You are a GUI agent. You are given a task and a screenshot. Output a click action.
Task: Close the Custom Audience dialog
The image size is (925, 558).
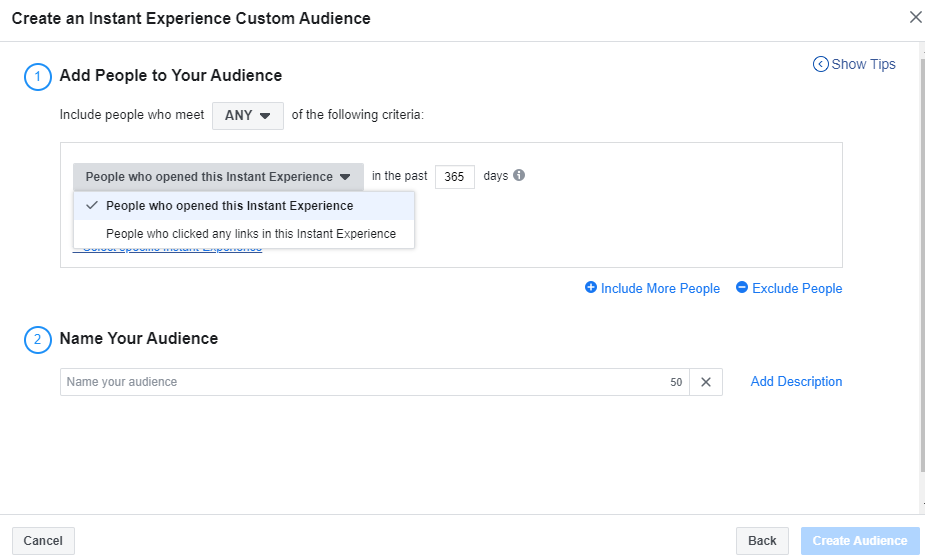pyautogui.click(x=914, y=17)
